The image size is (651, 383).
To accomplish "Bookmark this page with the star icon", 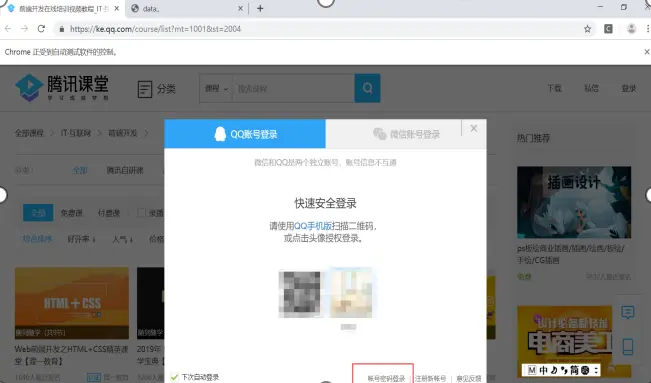I will 587,29.
